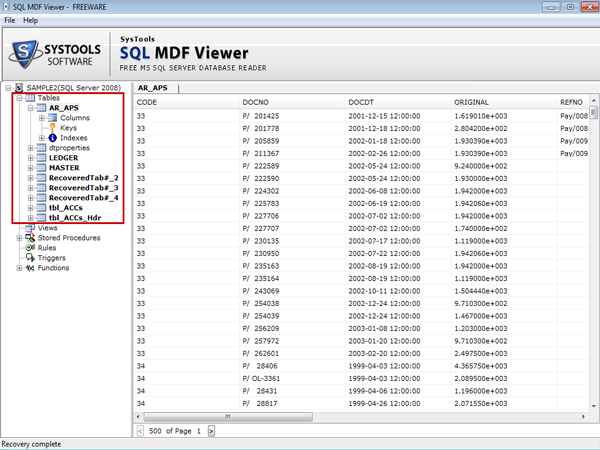The width and height of the screenshot is (600, 450).
Task: Click 'Recovery complete' status bar text
Action: pos(31,444)
